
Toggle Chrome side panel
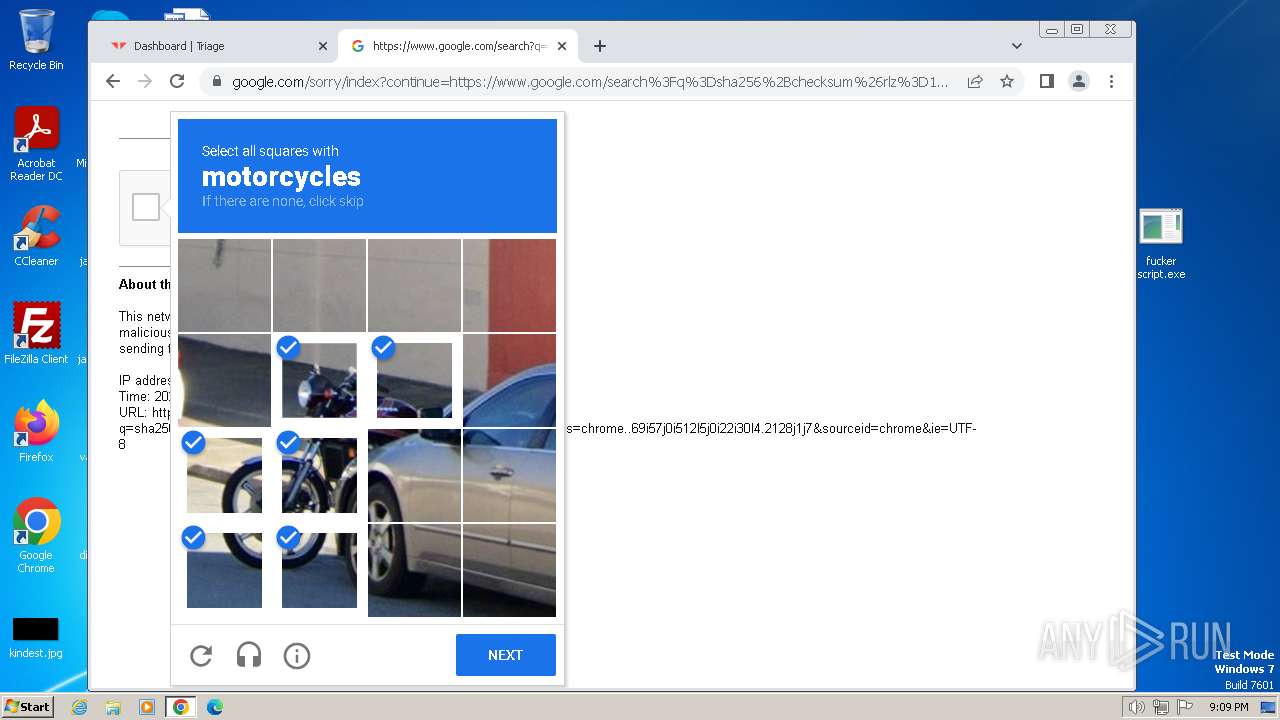pos(1047,82)
